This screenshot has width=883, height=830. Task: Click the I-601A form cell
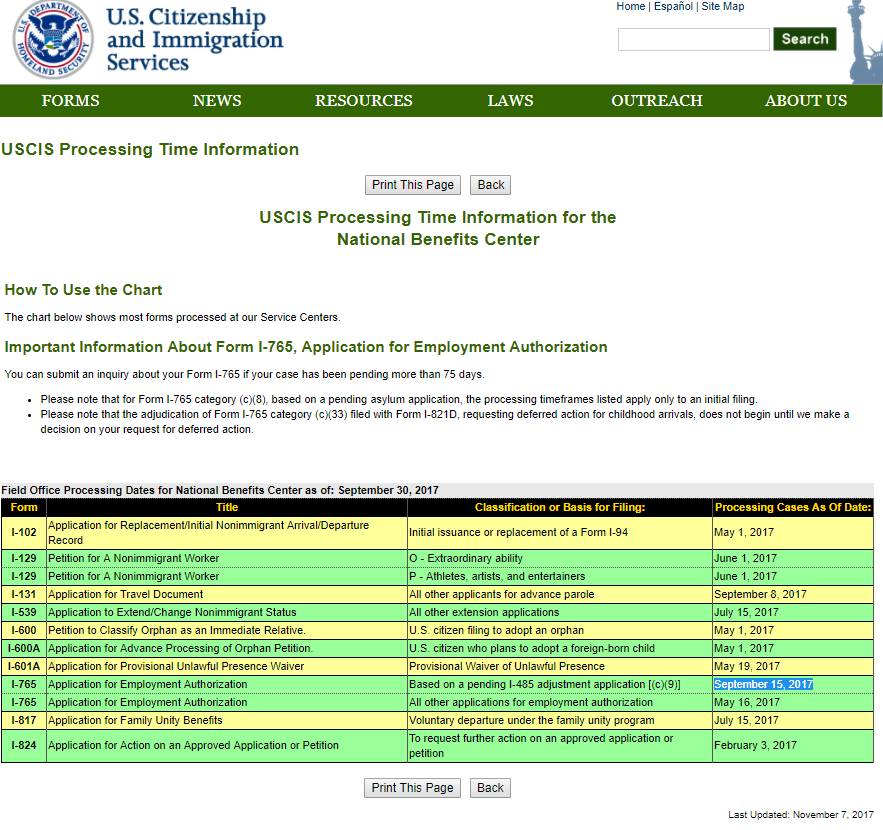pos(24,667)
